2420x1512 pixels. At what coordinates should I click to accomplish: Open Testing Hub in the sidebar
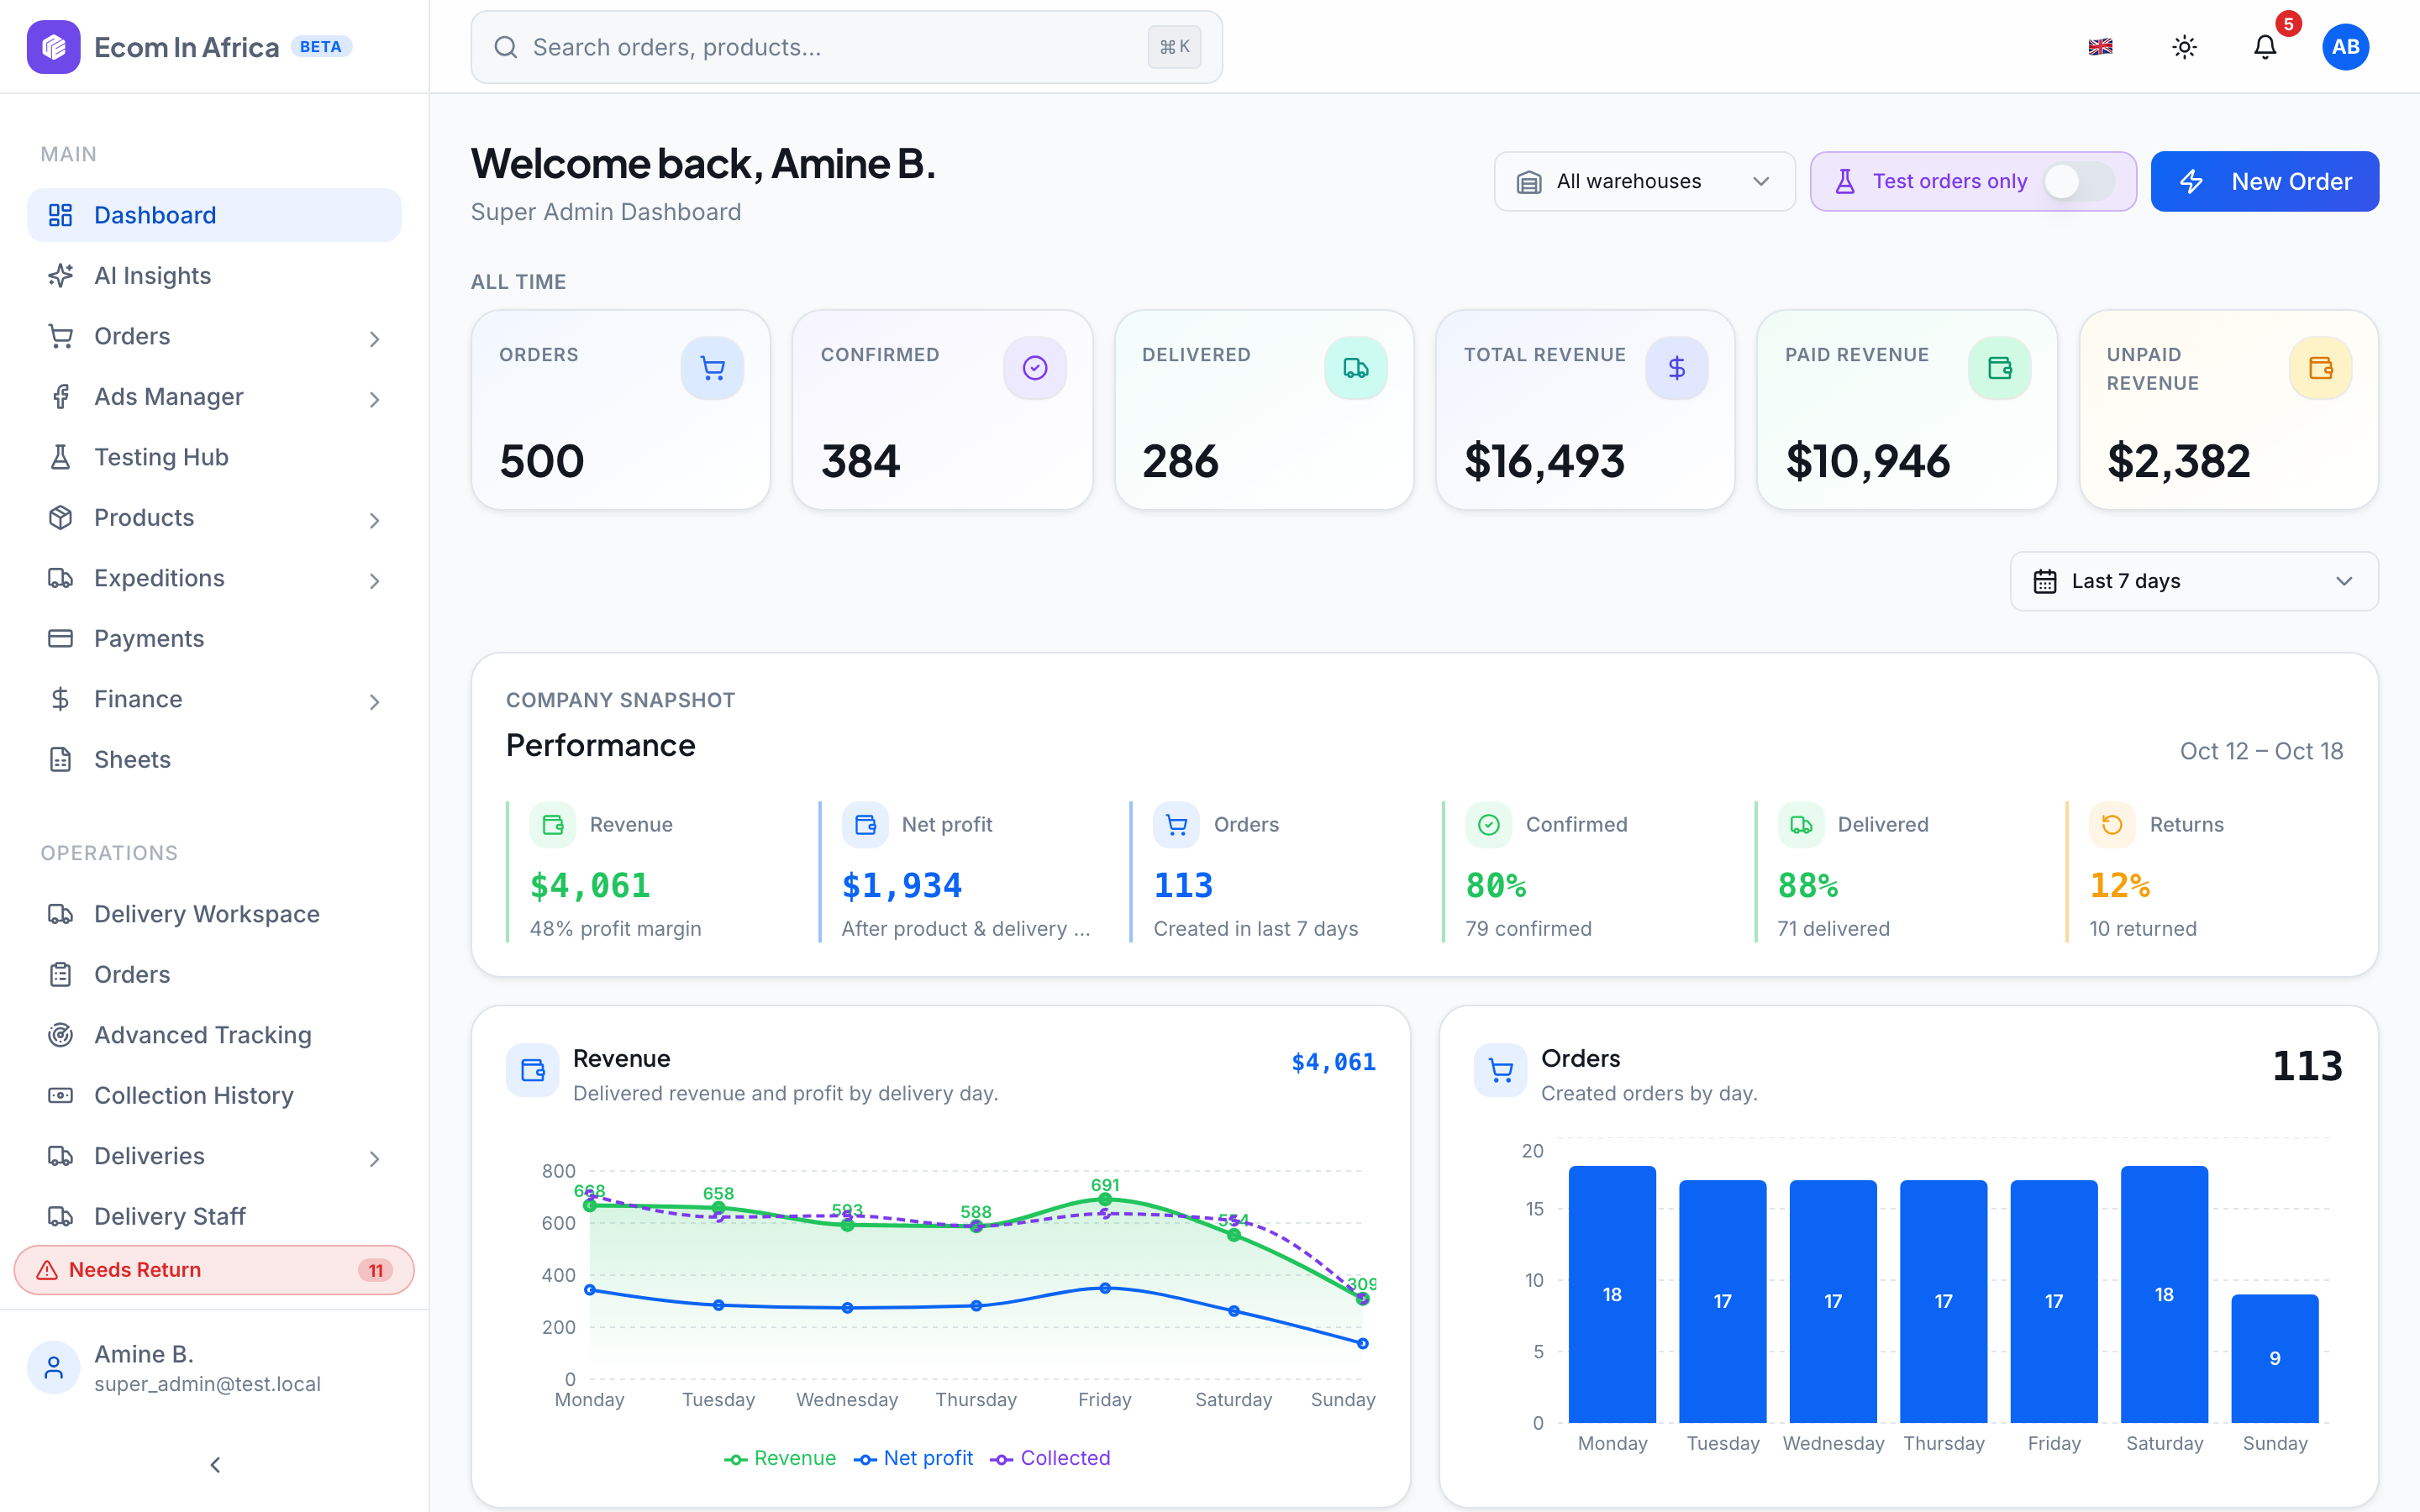click(214, 457)
